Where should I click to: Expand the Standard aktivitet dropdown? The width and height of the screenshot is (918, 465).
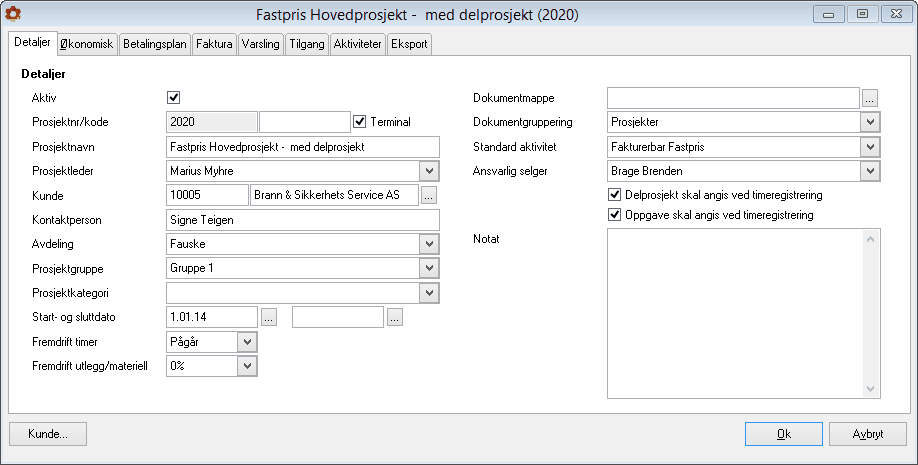tap(870, 146)
